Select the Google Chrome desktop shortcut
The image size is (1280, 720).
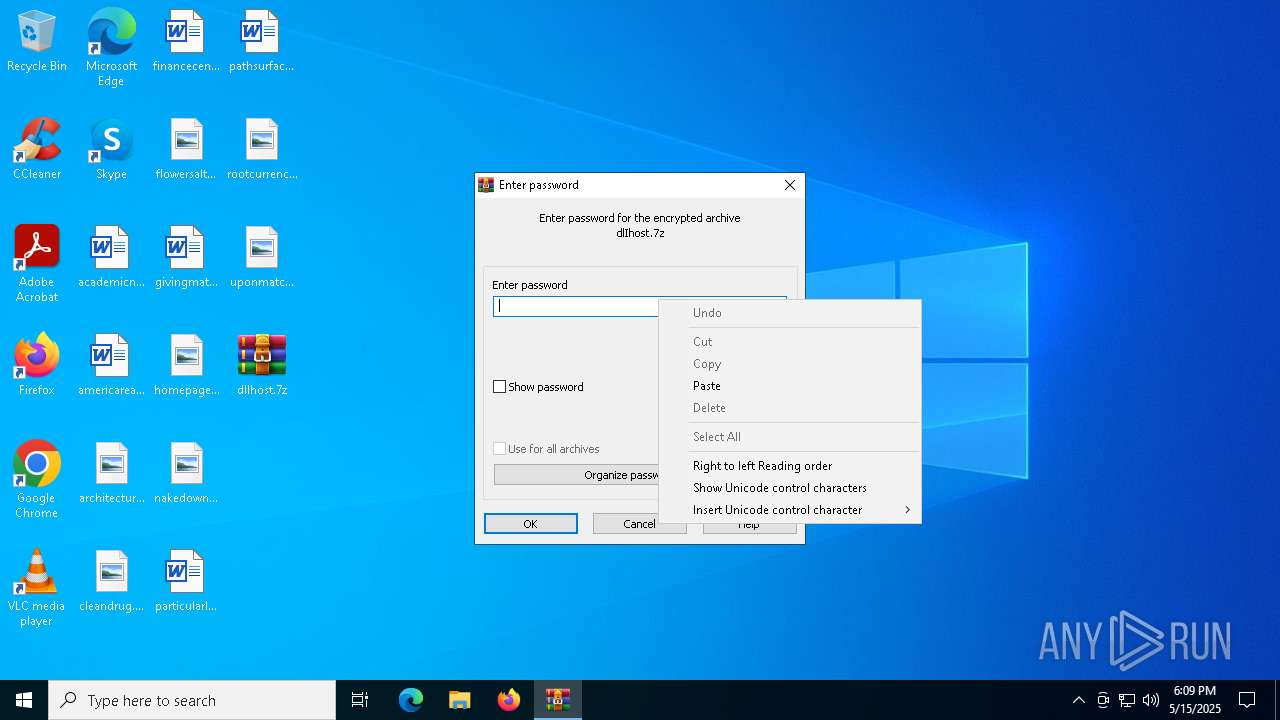click(x=37, y=480)
